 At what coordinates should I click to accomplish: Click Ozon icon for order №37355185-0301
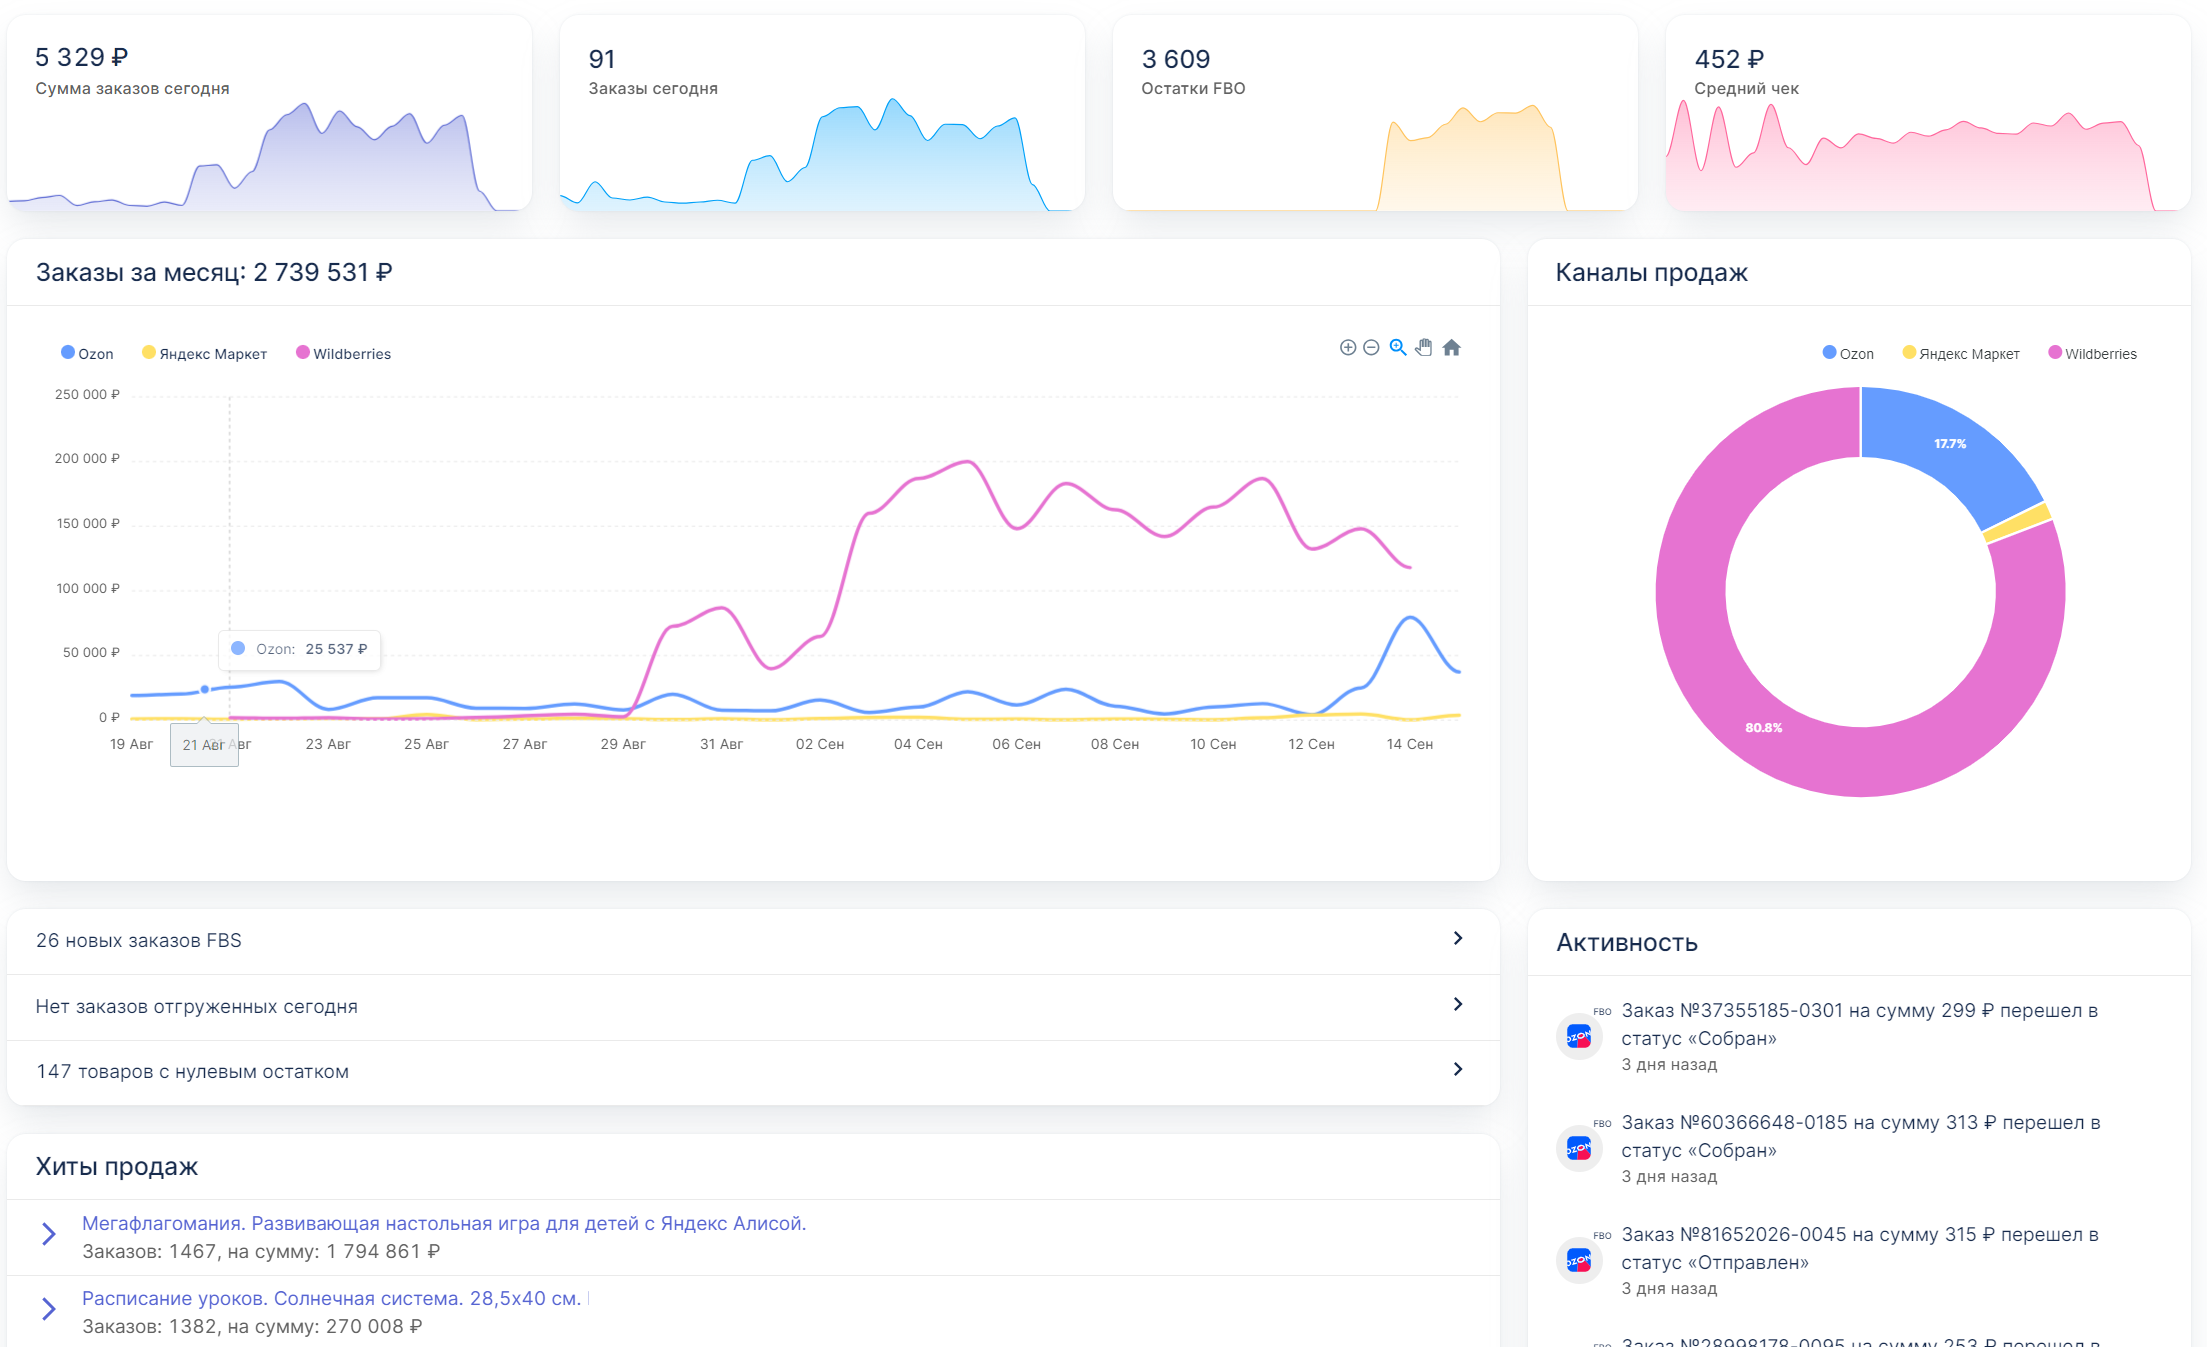pos(1579,1036)
